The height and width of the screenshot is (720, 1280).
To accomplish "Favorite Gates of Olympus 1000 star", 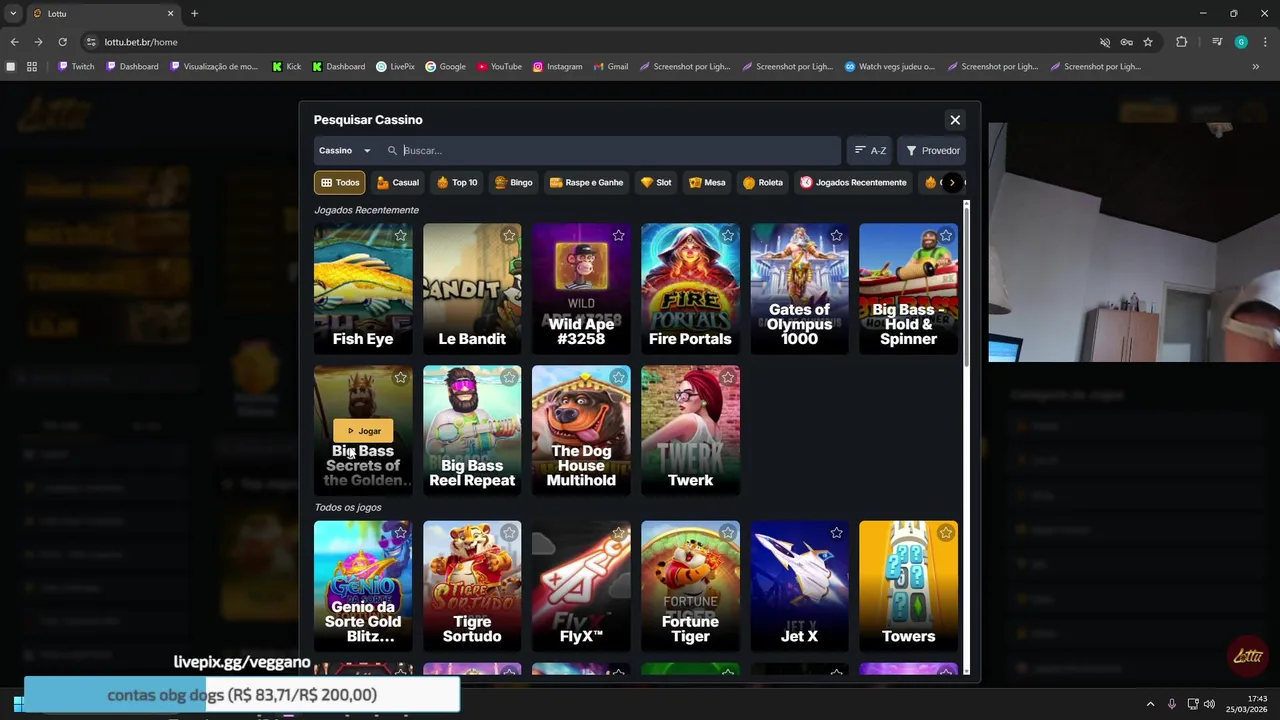I will click(x=836, y=236).
